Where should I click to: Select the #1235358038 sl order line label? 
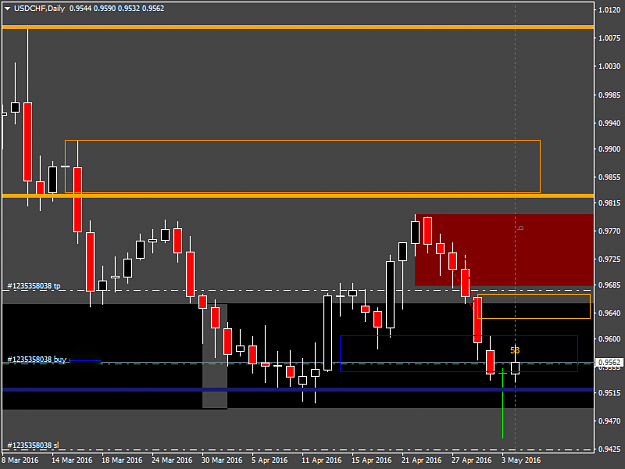[x=33, y=445]
